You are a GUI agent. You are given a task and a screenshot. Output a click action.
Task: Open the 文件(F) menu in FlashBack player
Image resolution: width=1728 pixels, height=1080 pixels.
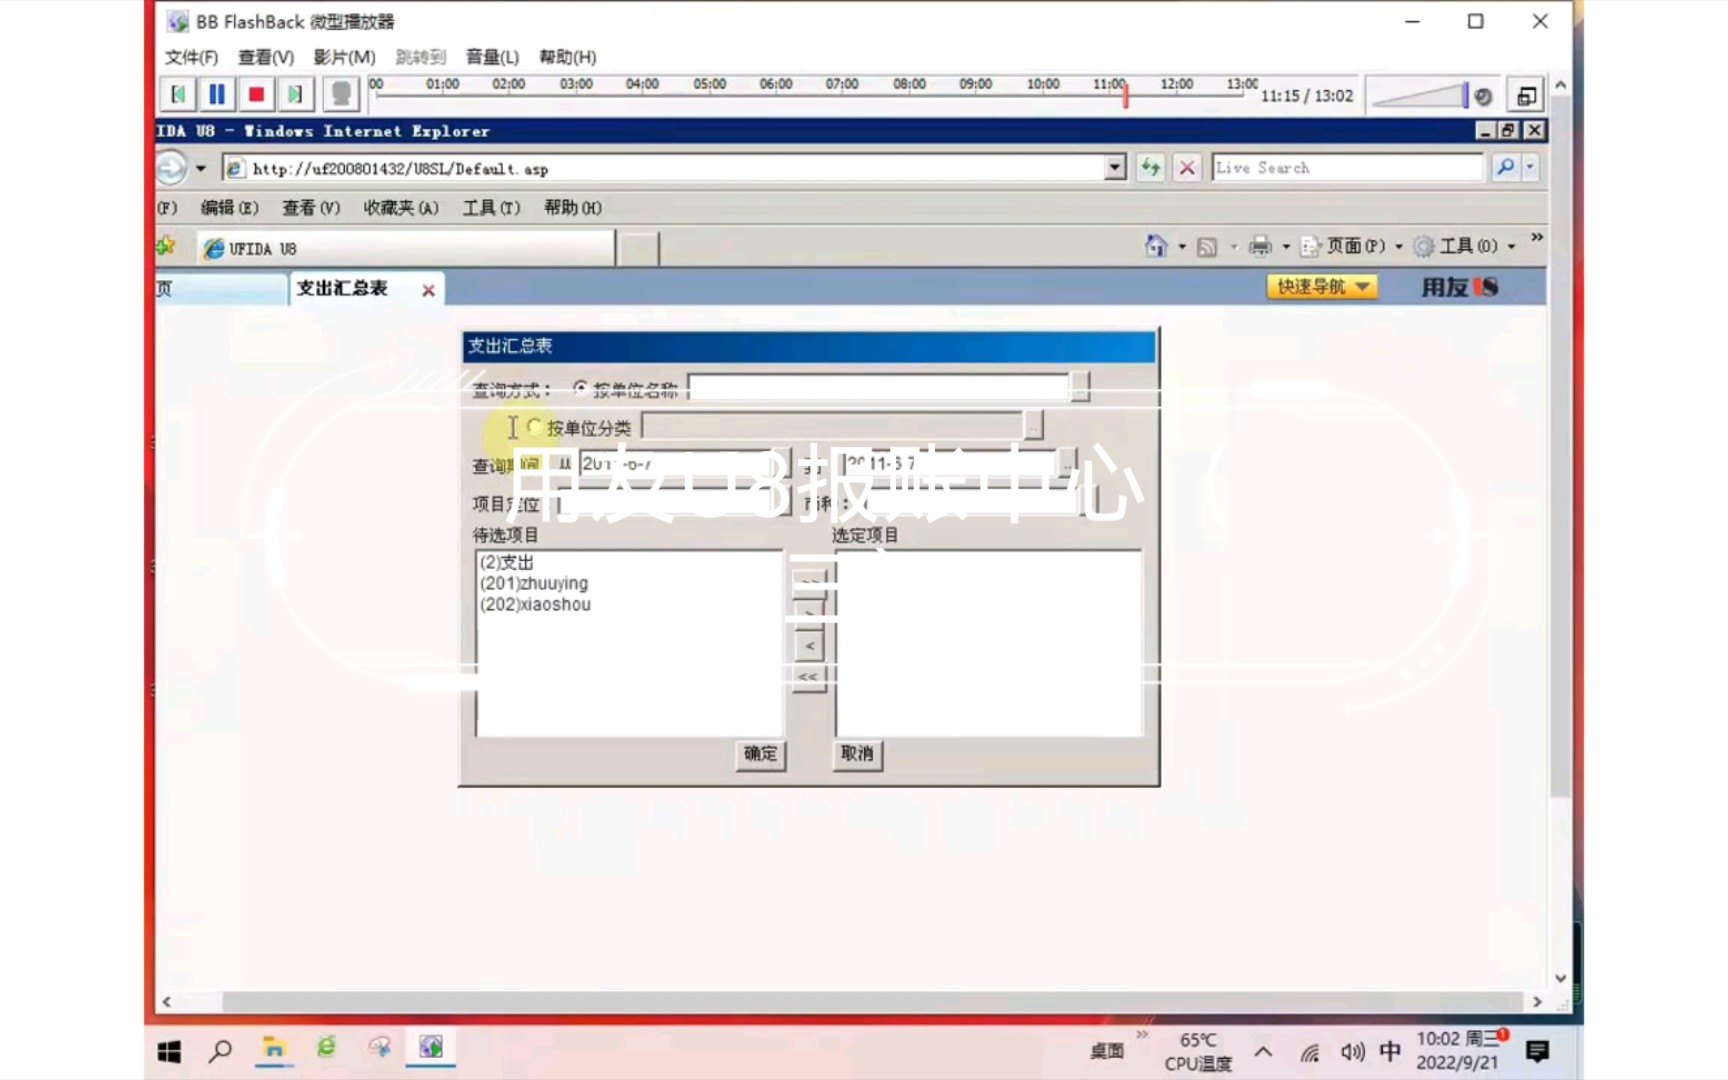click(x=191, y=57)
